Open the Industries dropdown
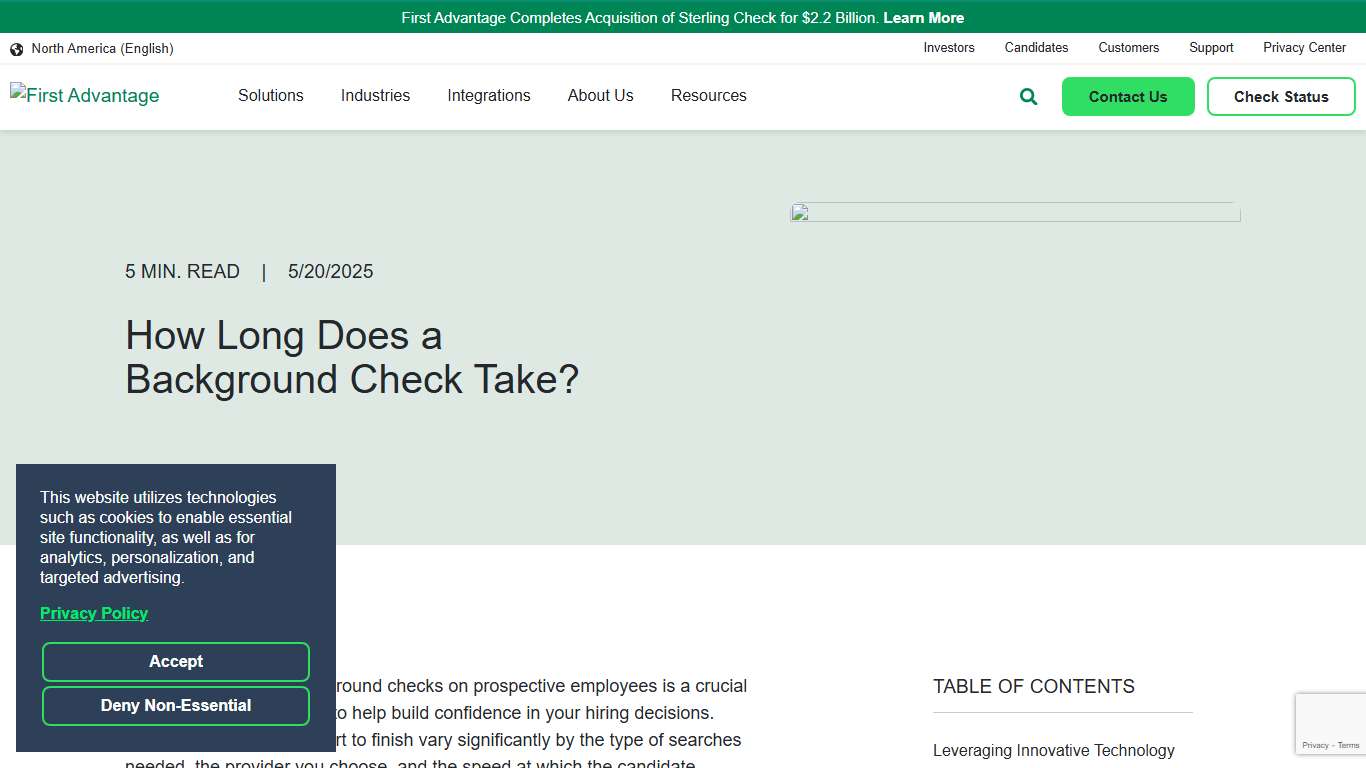 coord(375,96)
